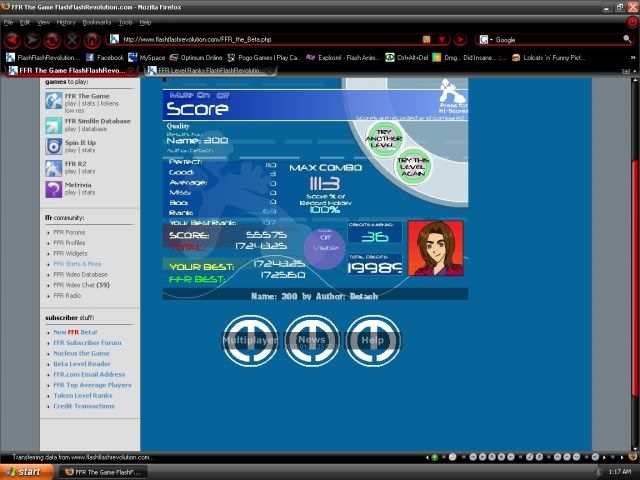Click the Multiplayer round button

coord(249,340)
